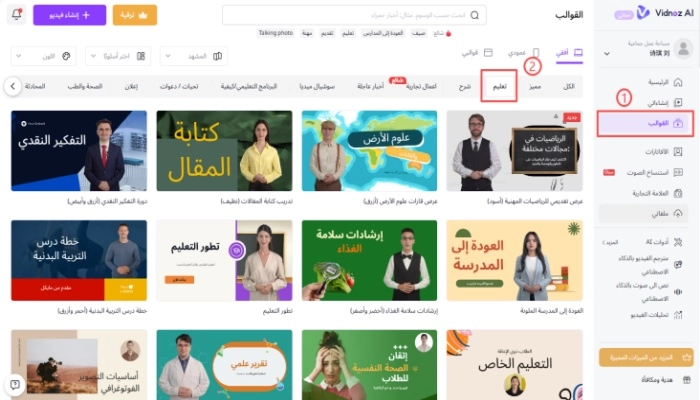
Task: Select عمودي vertical orientation
Action: coord(523,53)
